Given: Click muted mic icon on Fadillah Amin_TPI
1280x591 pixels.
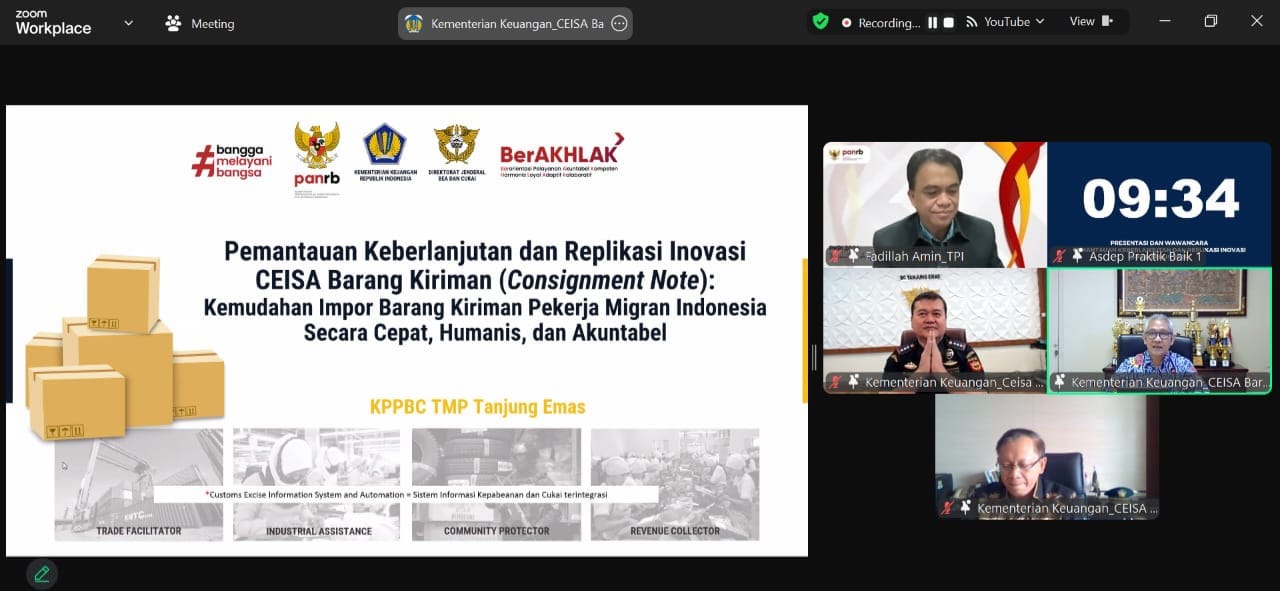Looking at the screenshot, I should [835, 256].
